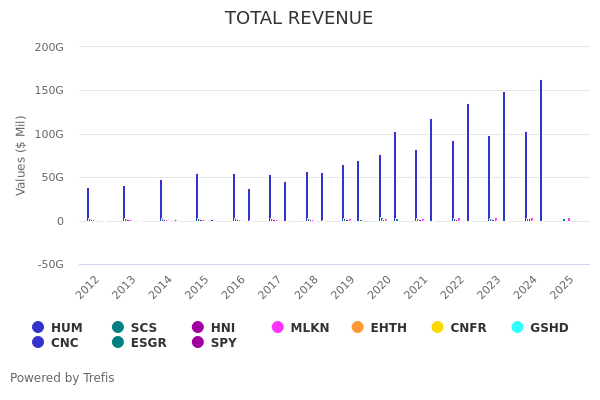This screenshot has height=400, width=600.
Task: Click the cyan GSHD legend circle
Action: click(517, 327)
